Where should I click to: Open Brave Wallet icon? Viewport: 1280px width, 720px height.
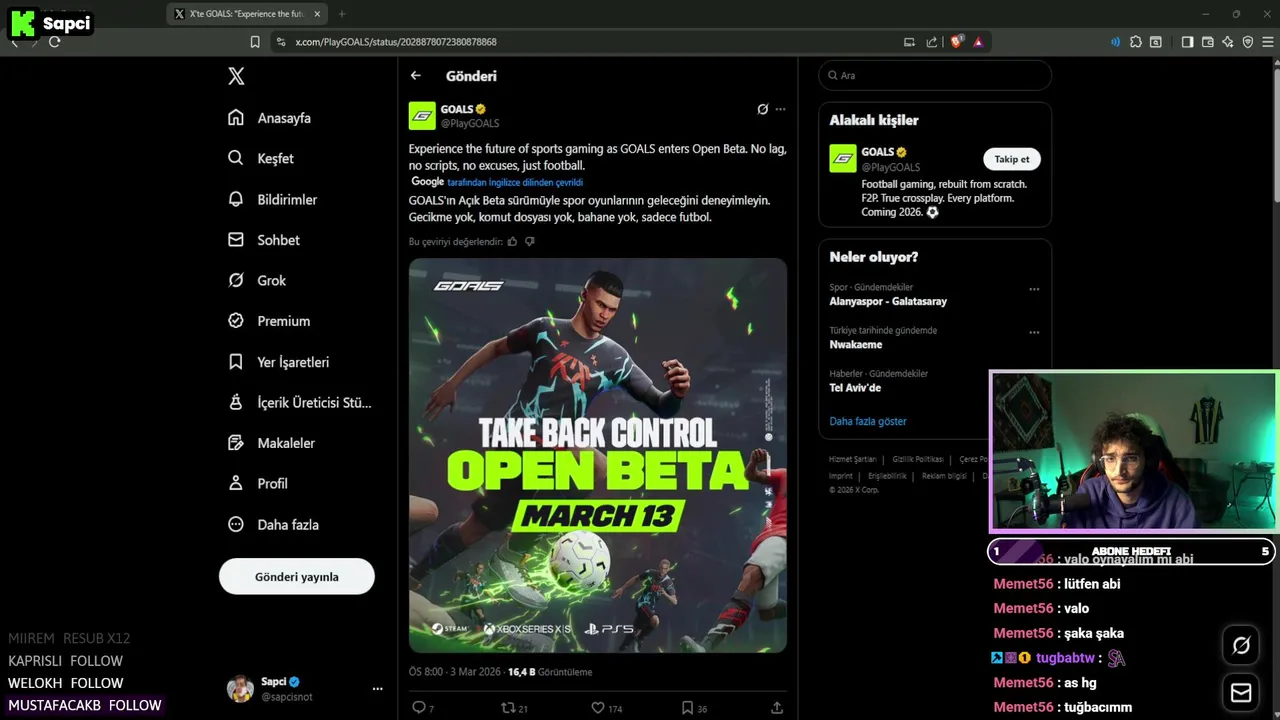click(x=1208, y=42)
